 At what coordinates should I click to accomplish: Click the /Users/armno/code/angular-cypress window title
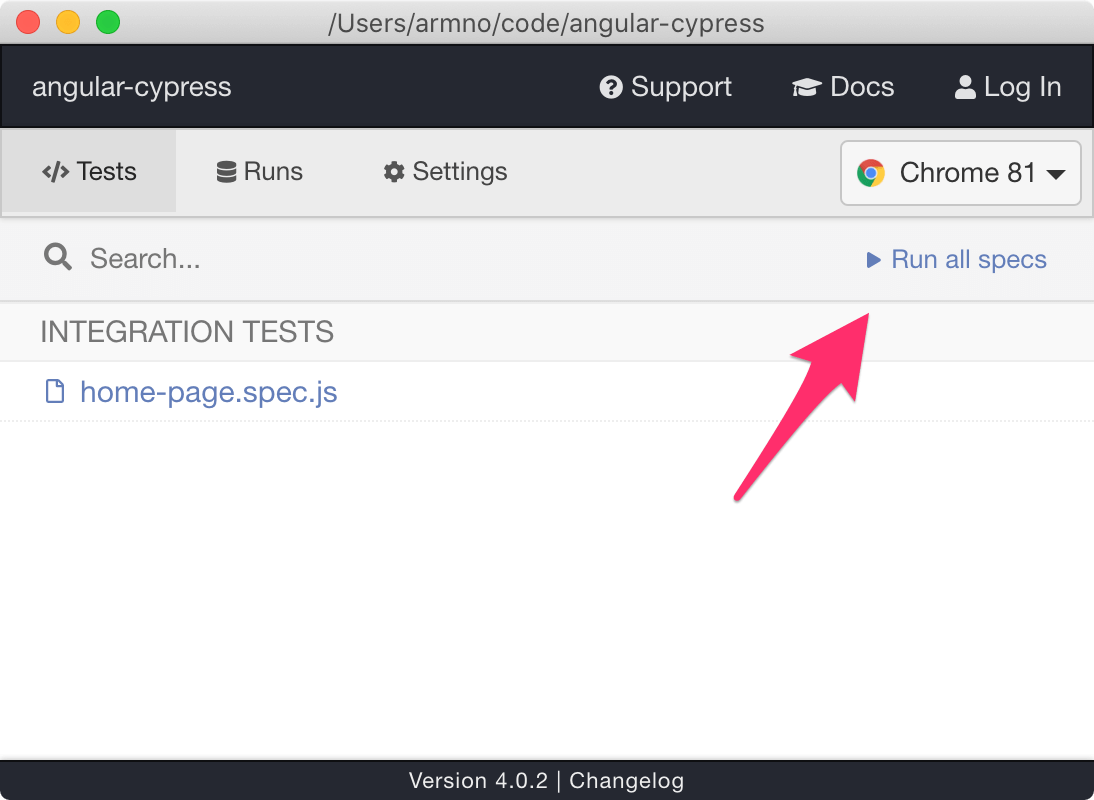(546, 23)
